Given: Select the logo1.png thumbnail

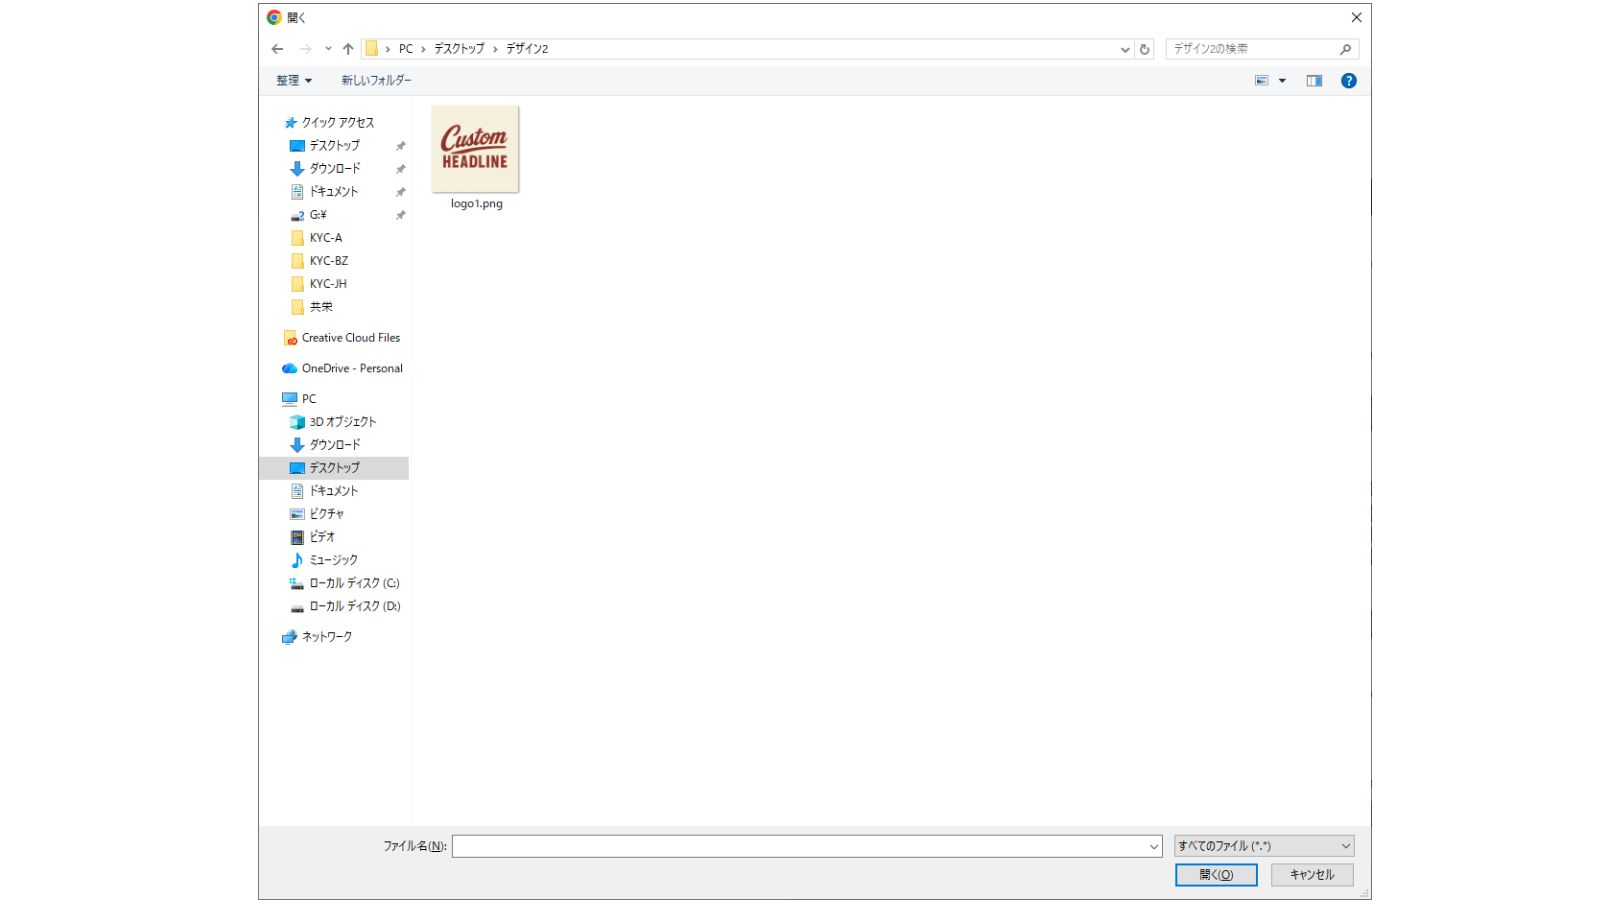Looking at the screenshot, I should 475,150.
